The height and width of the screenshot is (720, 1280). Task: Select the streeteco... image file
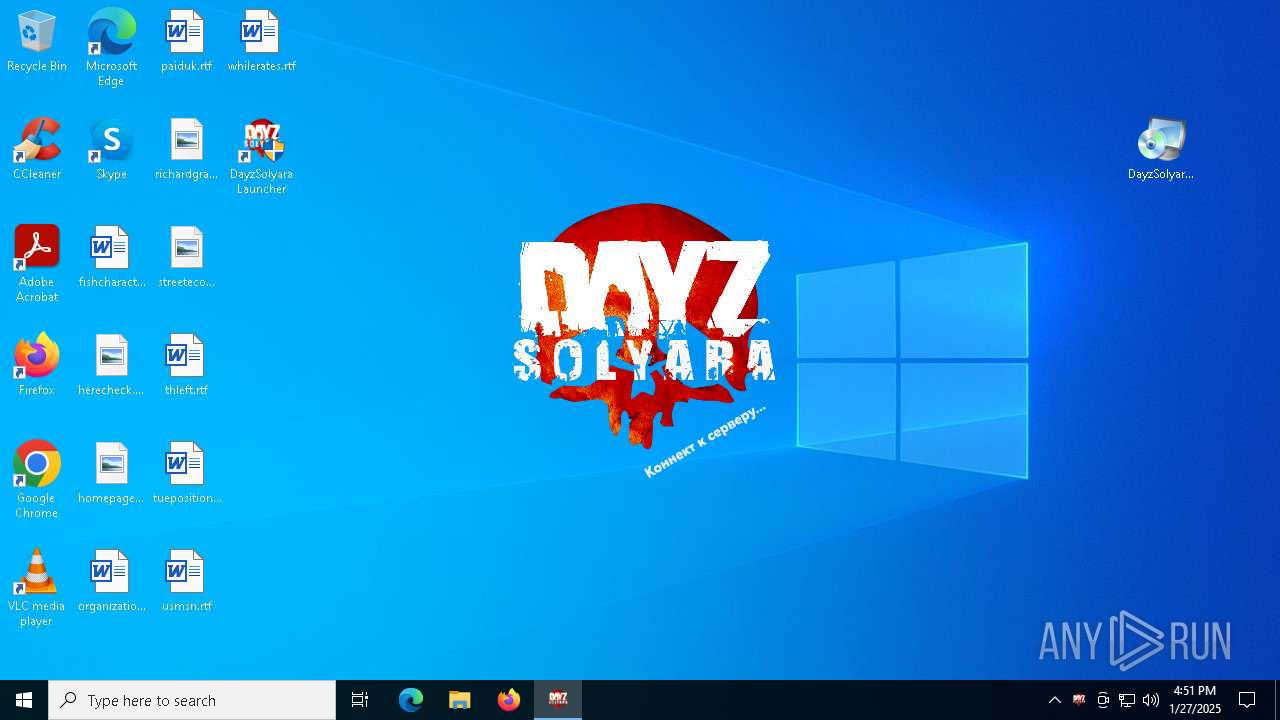click(x=186, y=257)
